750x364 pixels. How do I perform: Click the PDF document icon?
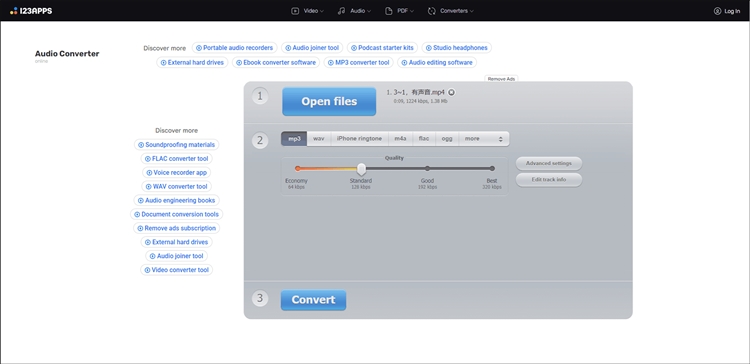[x=389, y=11]
